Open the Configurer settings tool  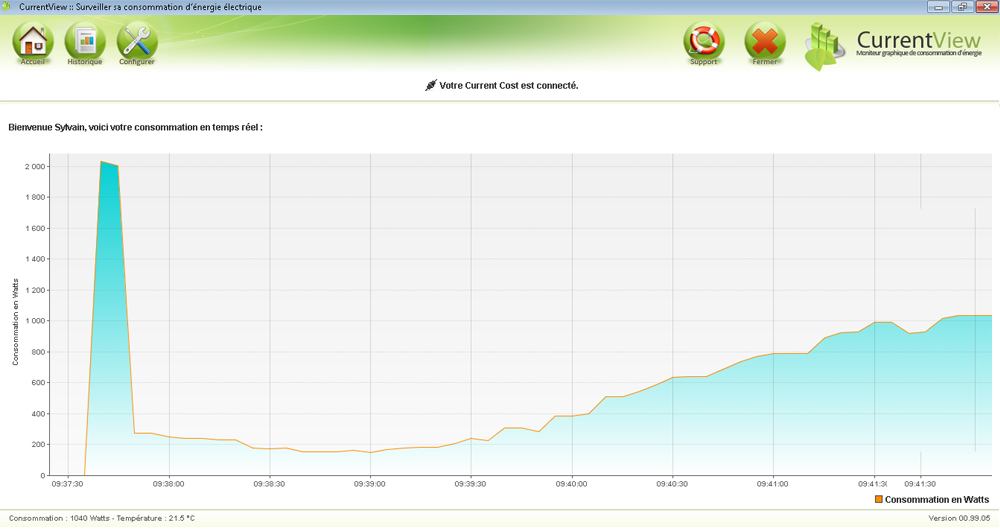click(137, 42)
